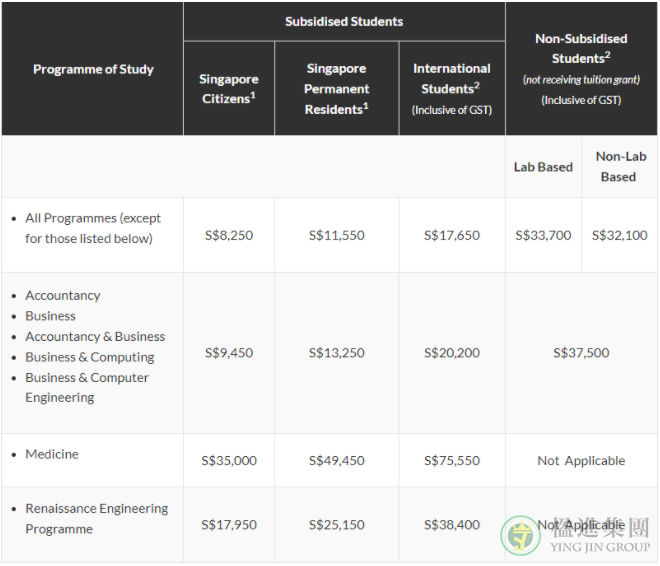Click the S$33,700 lab based fee
The image size is (660, 566).
point(543,235)
